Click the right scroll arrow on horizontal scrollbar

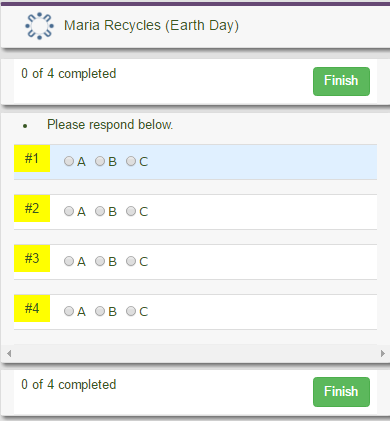[x=383, y=353]
